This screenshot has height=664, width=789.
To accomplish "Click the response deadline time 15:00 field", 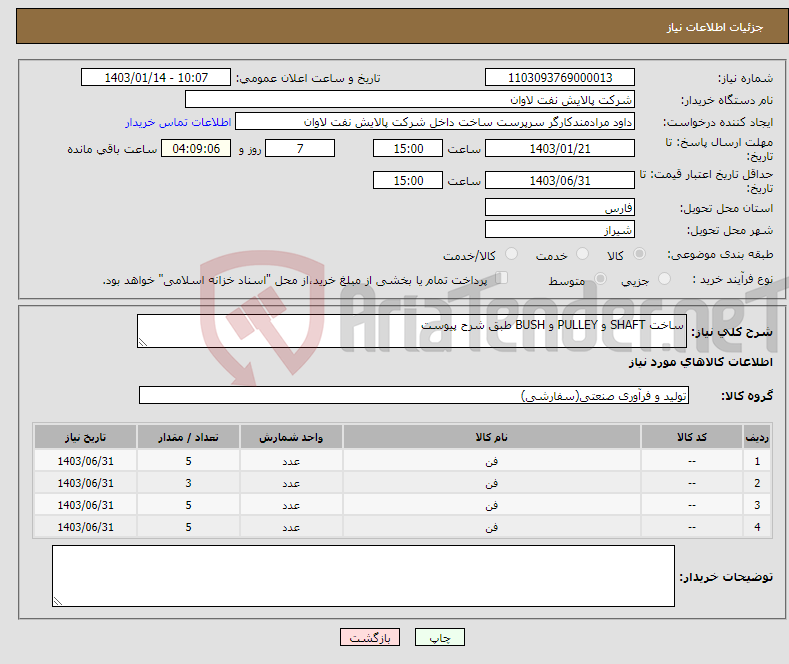I will point(408,148).
